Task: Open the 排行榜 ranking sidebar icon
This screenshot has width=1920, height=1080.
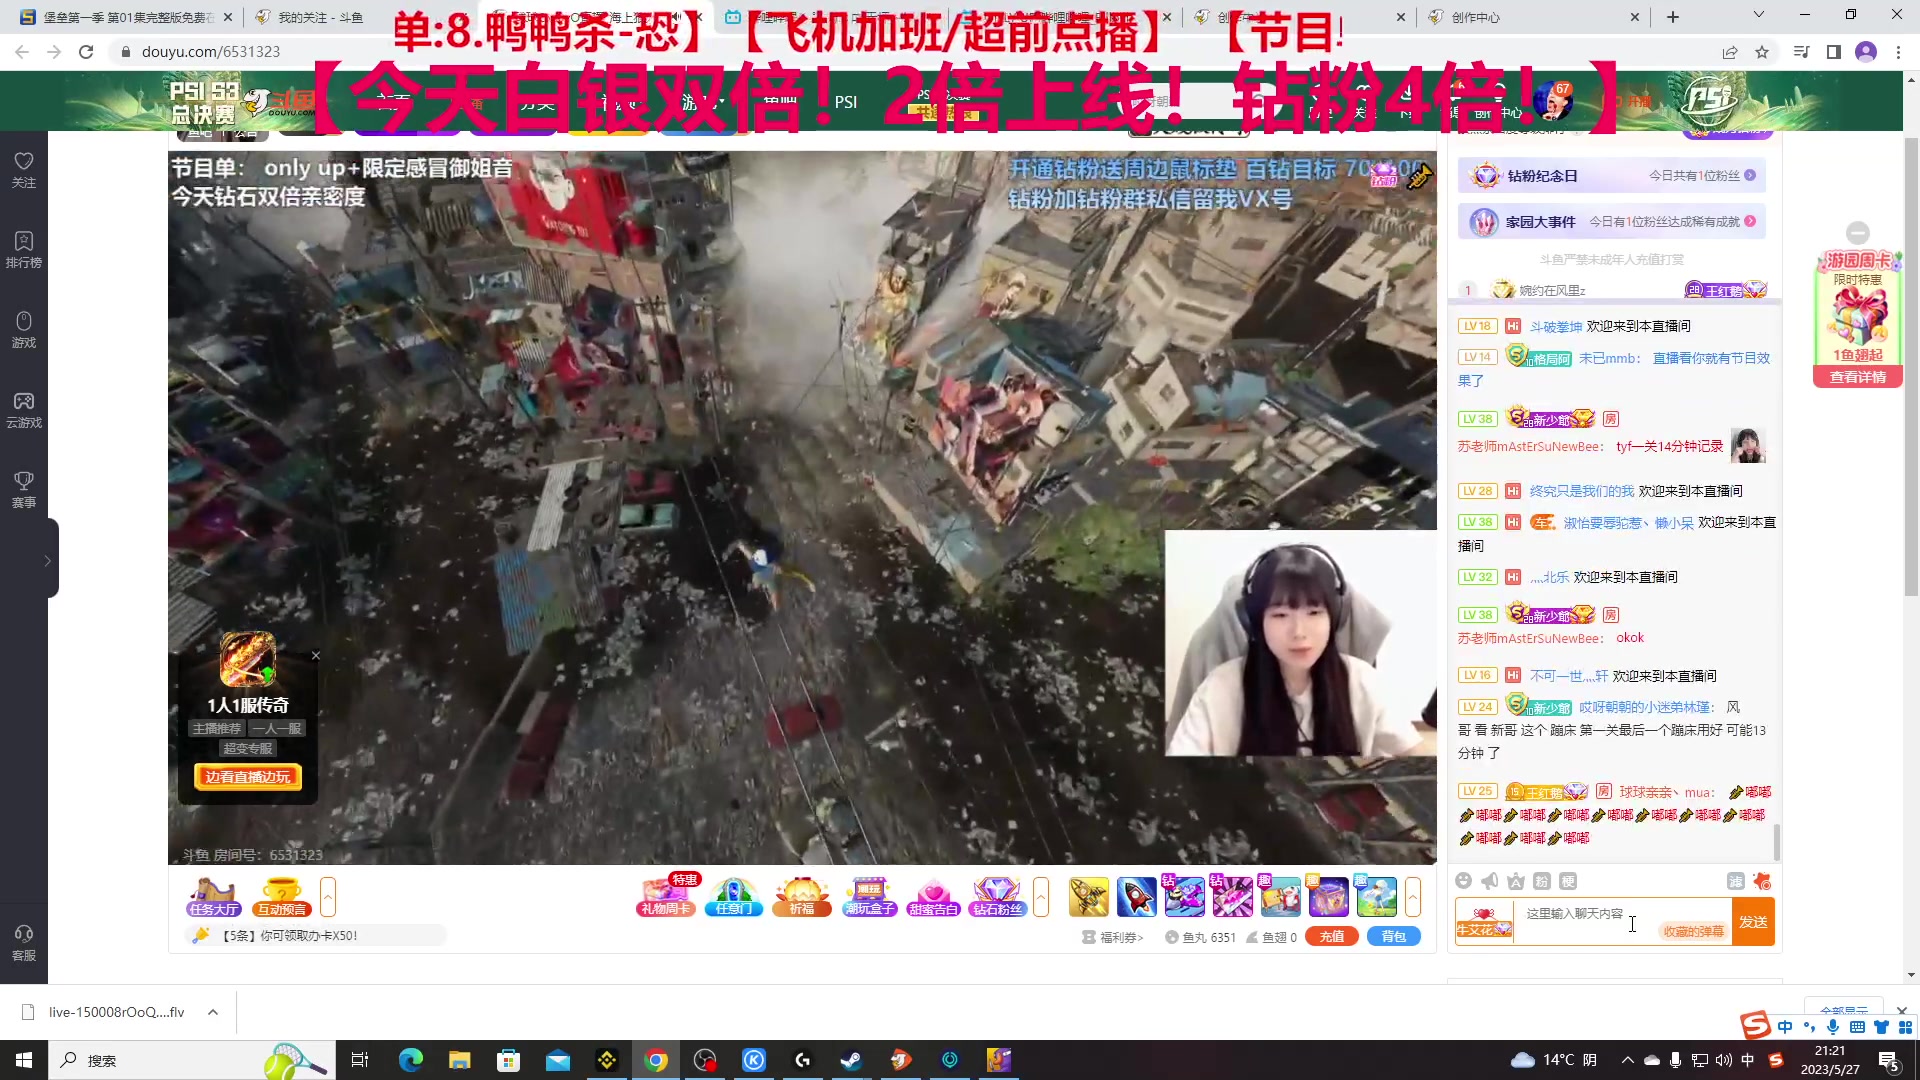Action: 24,249
